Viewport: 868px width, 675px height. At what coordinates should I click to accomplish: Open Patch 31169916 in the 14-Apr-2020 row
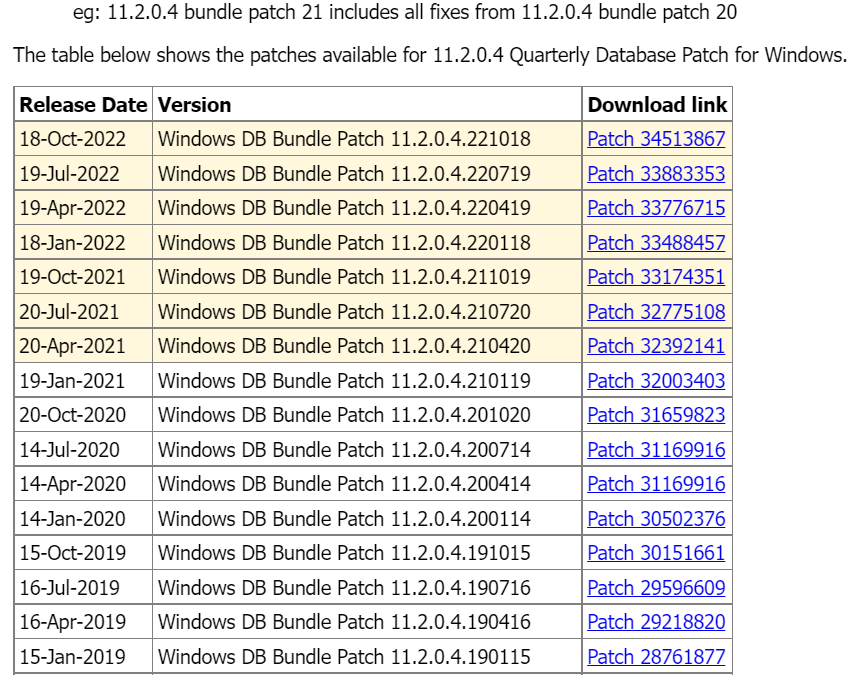(x=656, y=484)
